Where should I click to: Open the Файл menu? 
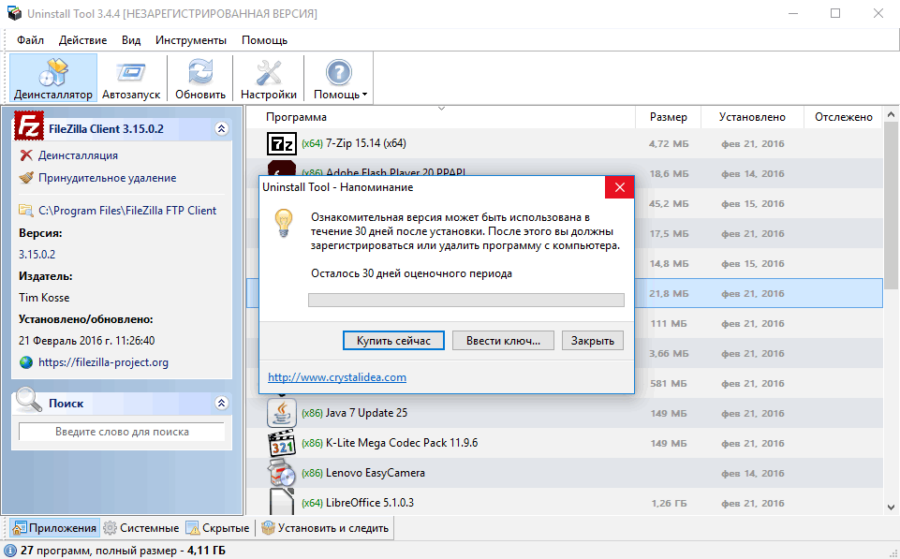[30, 40]
